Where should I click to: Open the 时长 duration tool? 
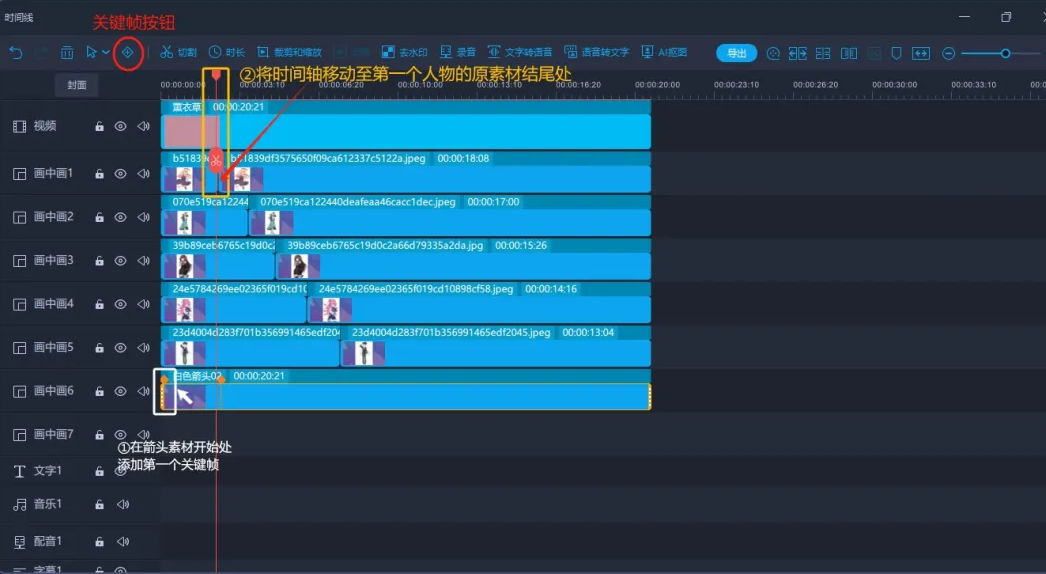[x=226, y=52]
